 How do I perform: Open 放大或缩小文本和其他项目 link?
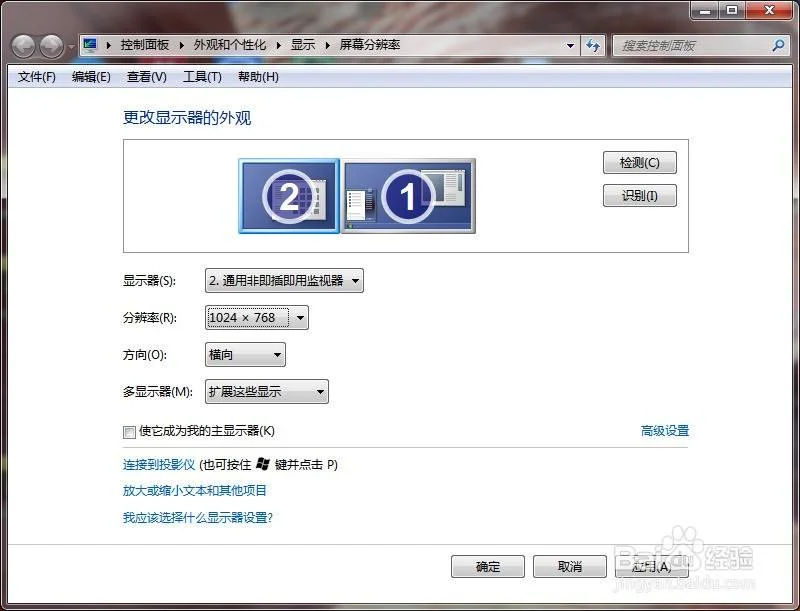[194, 491]
